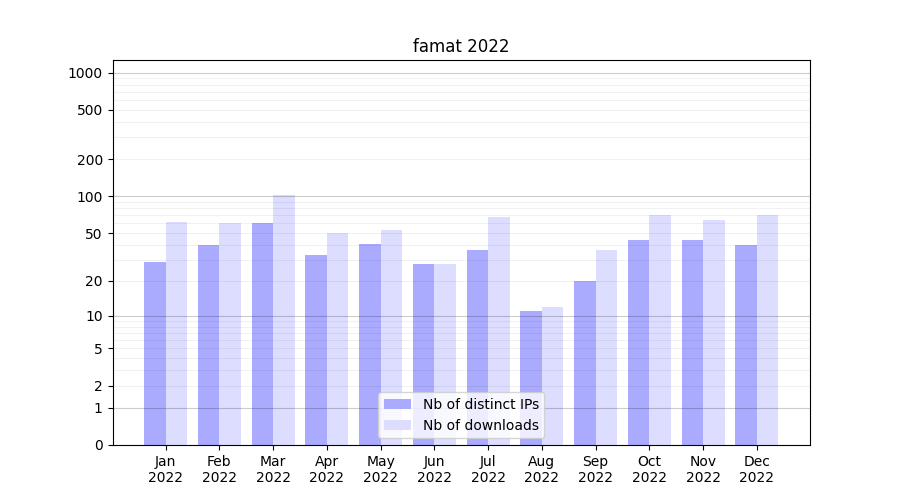The height and width of the screenshot is (500, 900).
Task: Click the Mar 2022 downloads bar
Action: coord(284,320)
